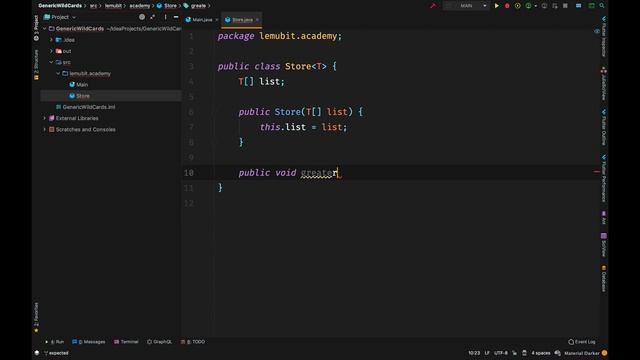Hide the Project panel with minus icon
640x360 pixels.
[x=176, y=17]
